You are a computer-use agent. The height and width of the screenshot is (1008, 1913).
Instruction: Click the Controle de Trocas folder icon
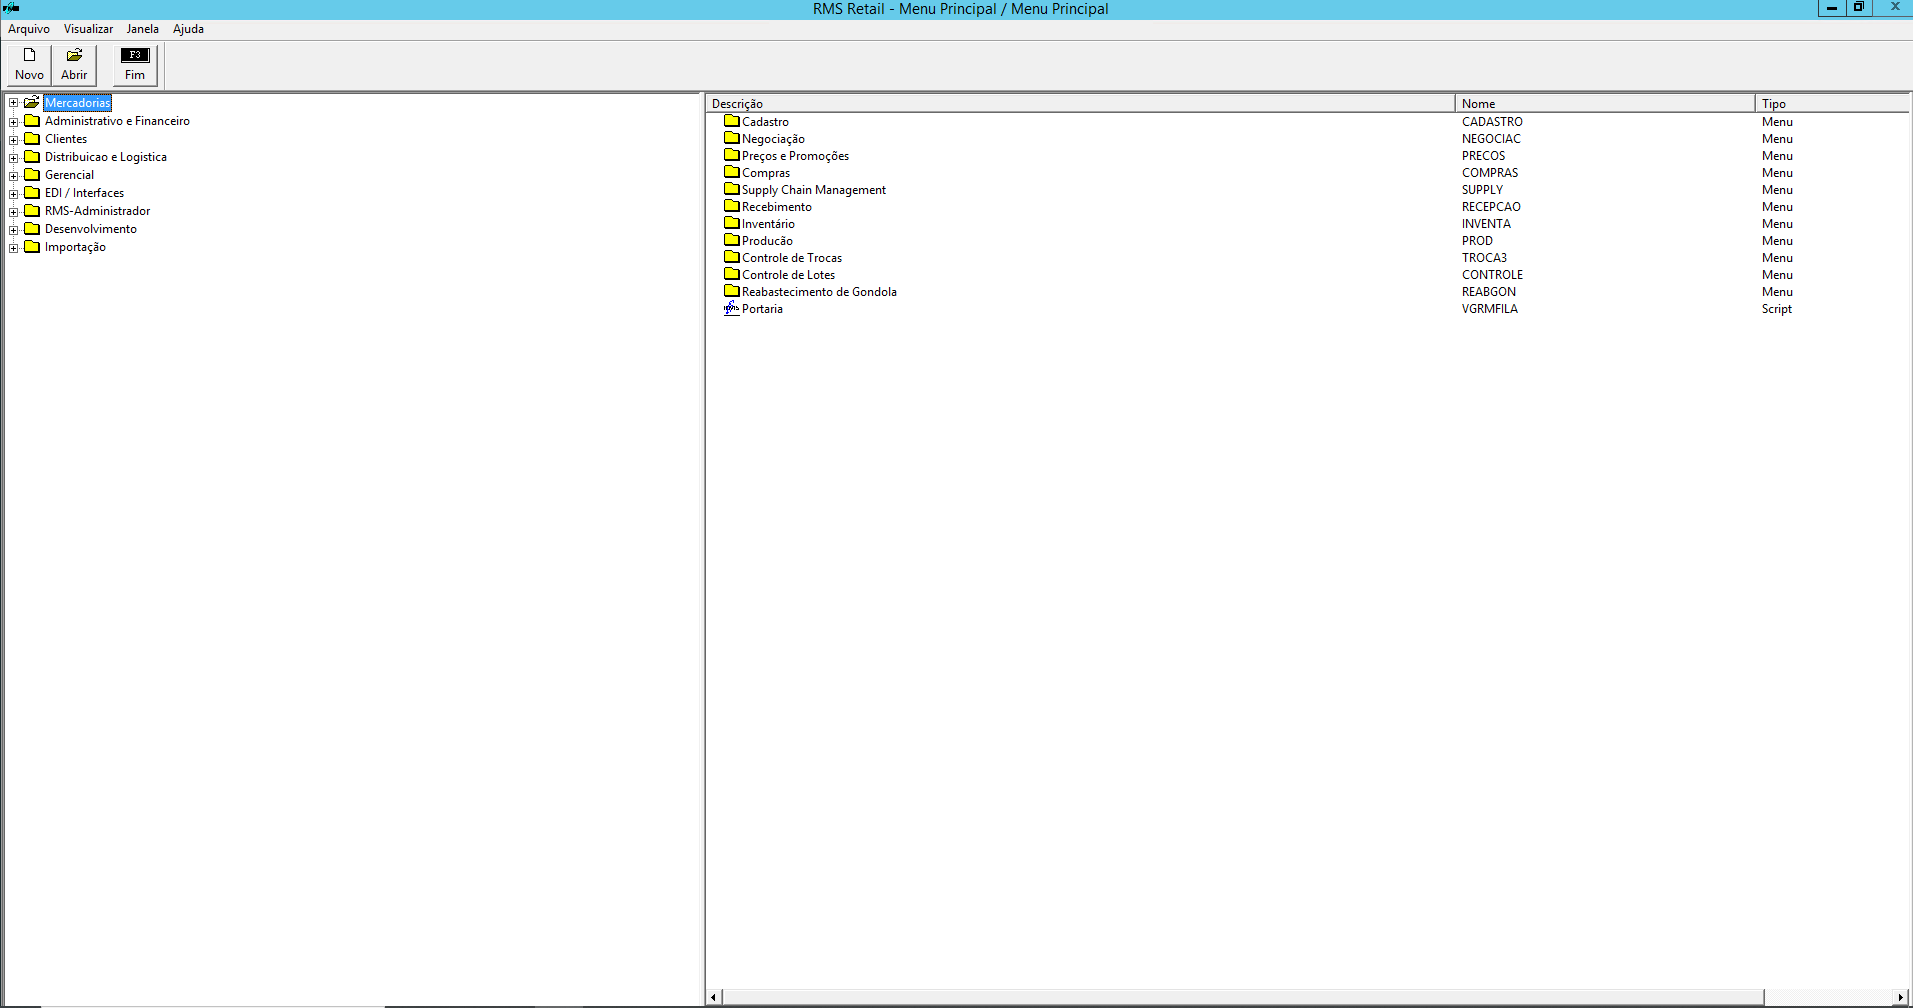click(x=732, y=257)
